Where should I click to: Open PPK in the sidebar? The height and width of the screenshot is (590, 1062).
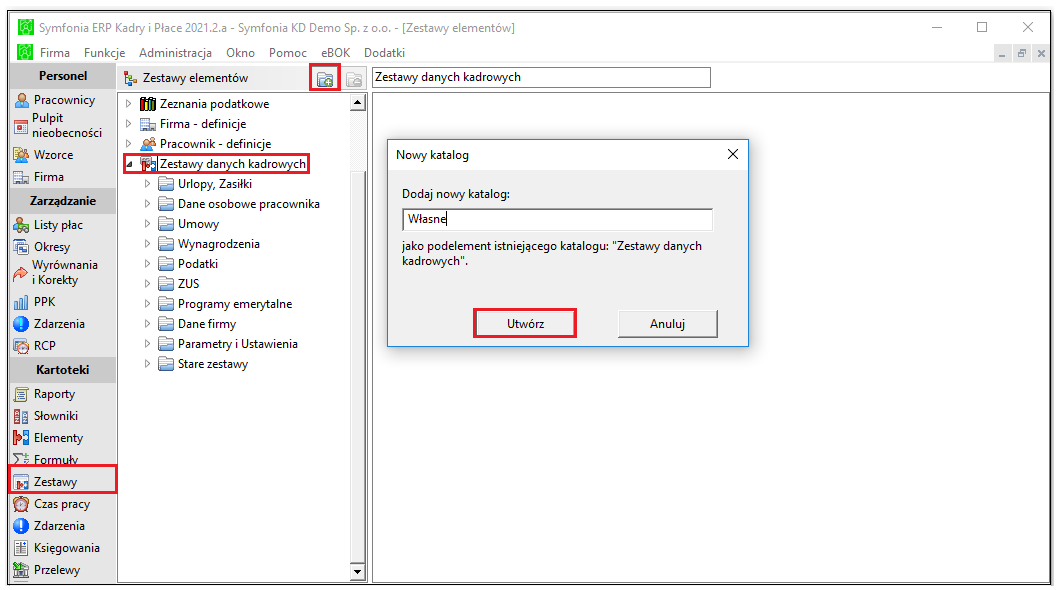35,301
